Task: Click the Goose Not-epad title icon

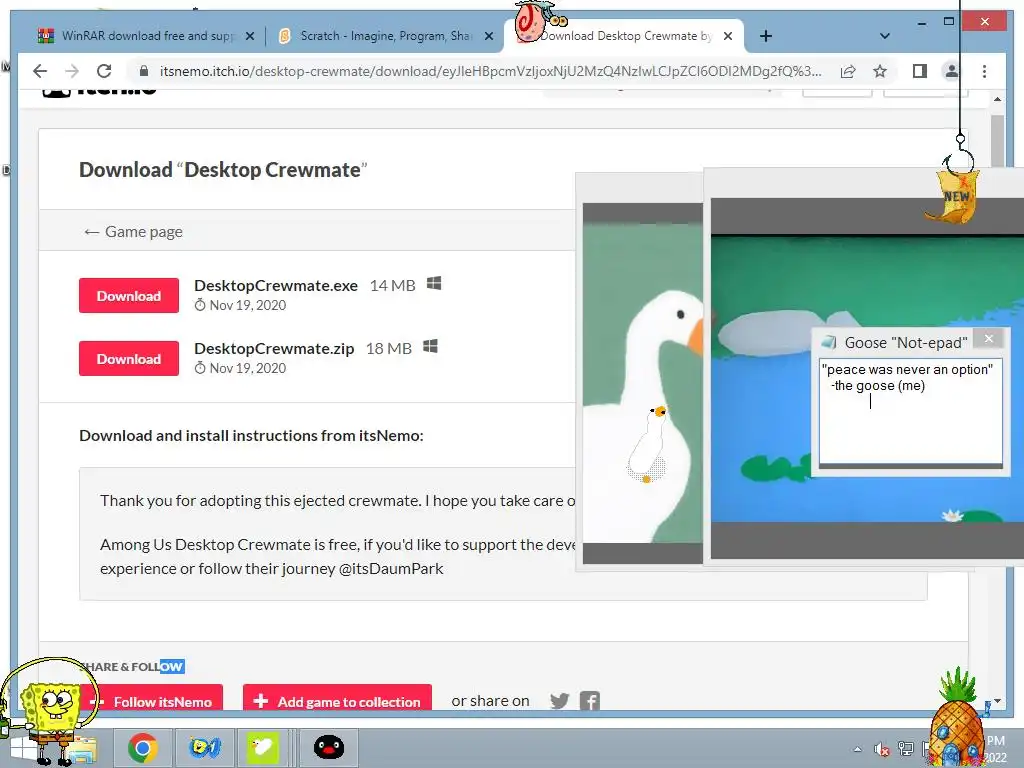Action: click(x=829, y=342)
